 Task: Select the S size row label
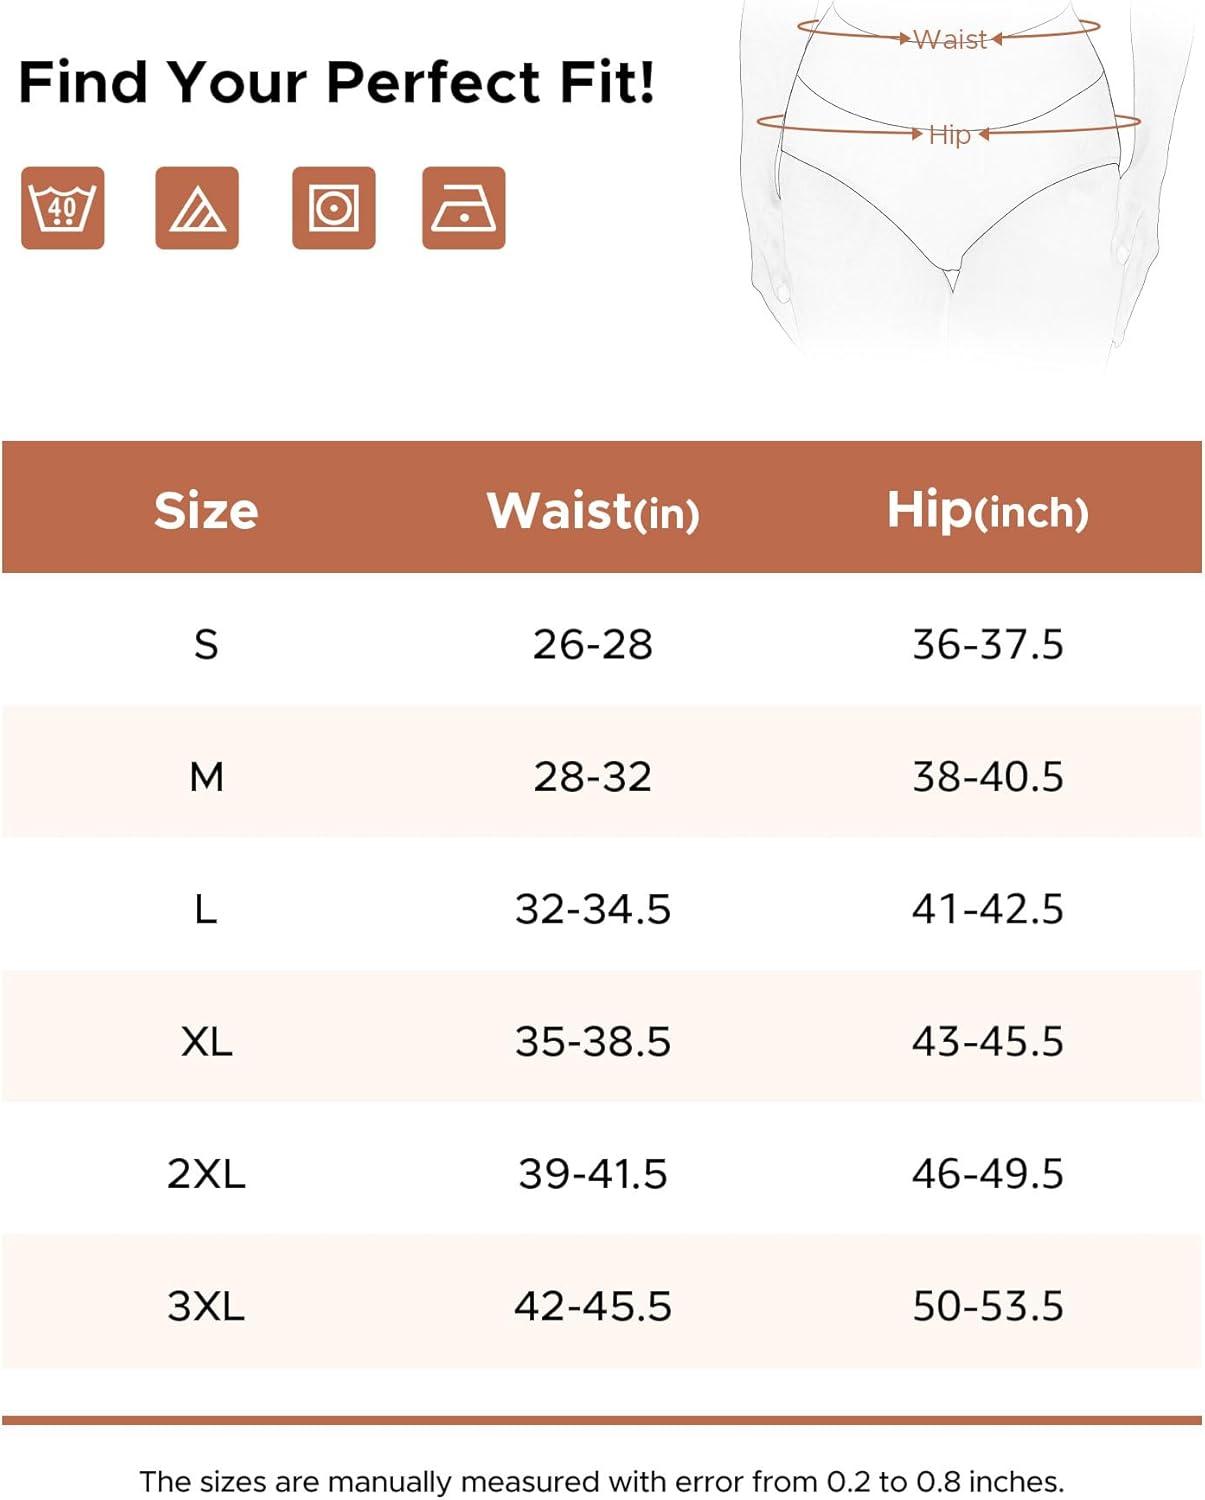coord(206,644)
